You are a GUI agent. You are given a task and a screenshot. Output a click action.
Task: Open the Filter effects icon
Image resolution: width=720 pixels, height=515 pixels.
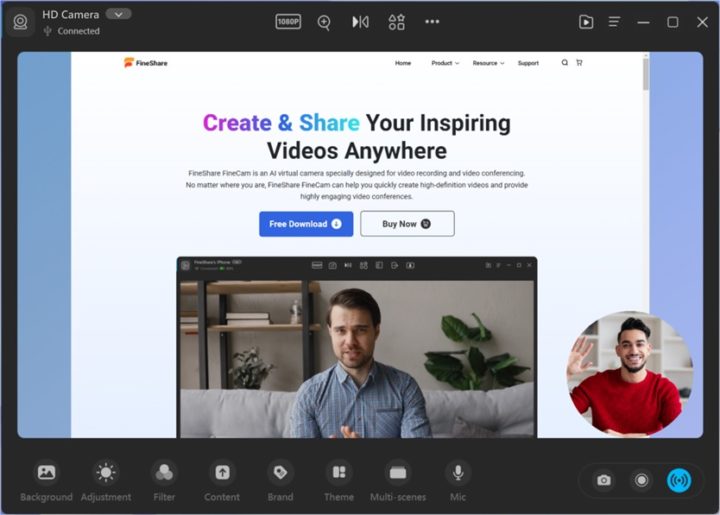pyautogui.click(x=164, y=472)
